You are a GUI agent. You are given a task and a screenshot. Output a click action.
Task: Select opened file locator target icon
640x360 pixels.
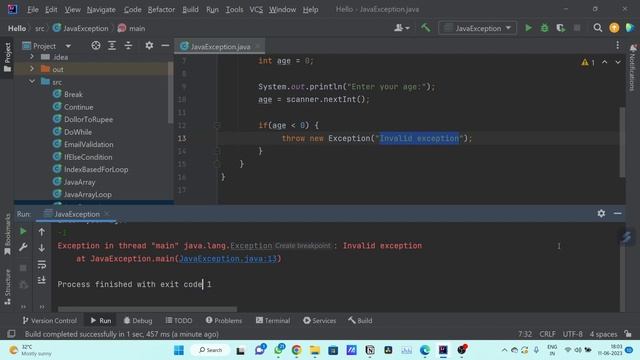click(96, 46)
